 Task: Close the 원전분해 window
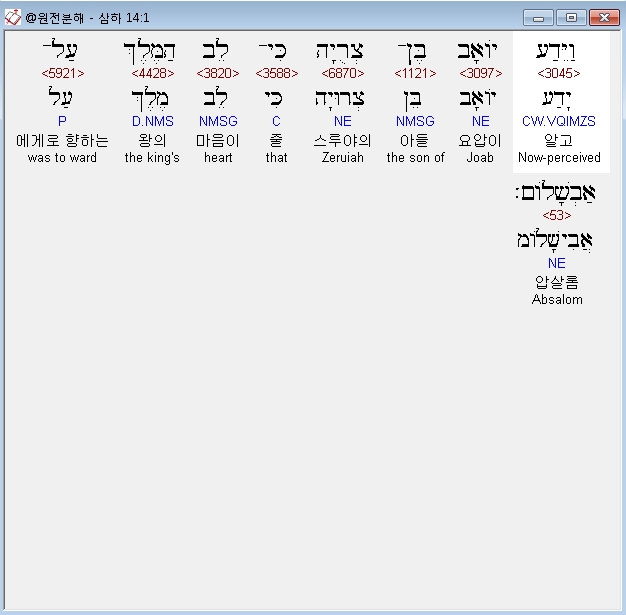point(604,18)
